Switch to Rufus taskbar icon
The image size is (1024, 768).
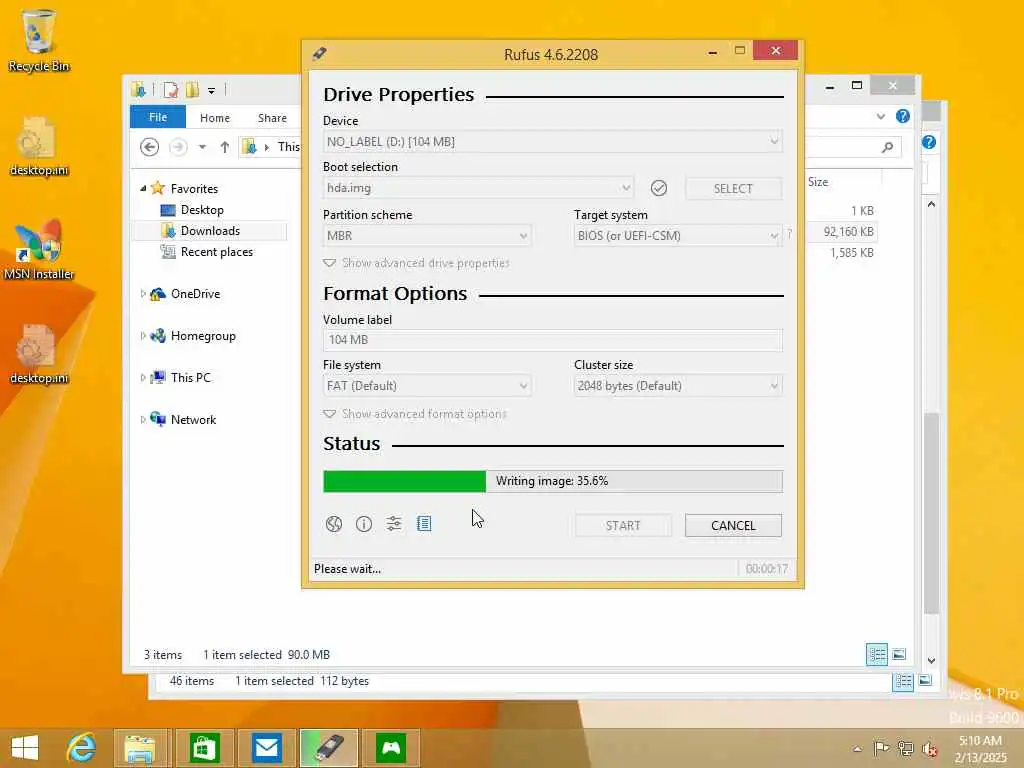328,748
